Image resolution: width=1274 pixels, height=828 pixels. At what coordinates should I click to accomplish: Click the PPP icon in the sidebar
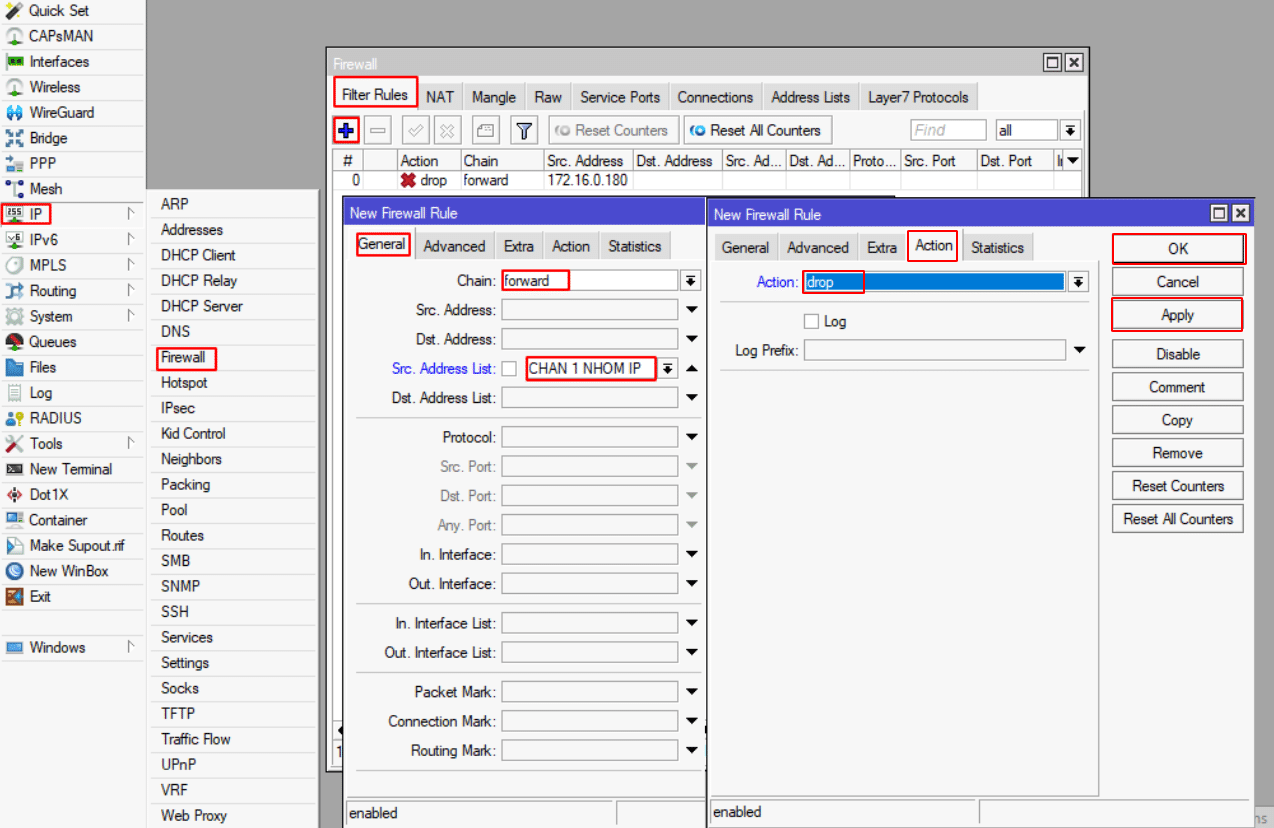pyautogui.click(x=14, y=163)
